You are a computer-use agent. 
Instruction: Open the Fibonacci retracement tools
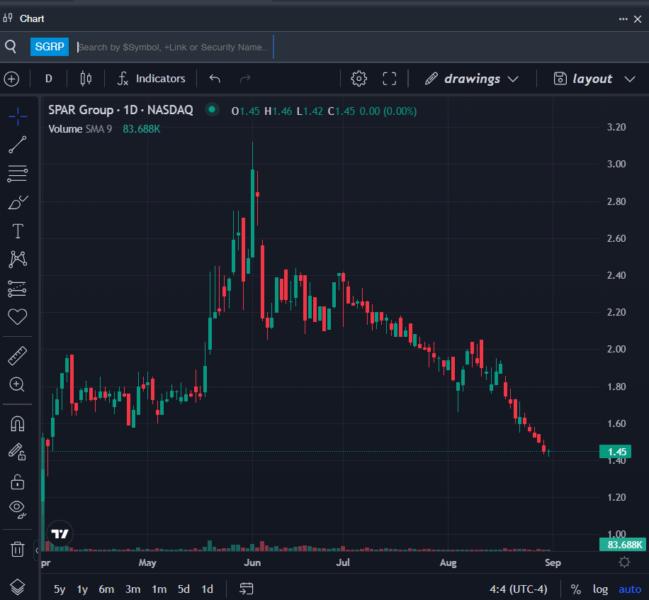click(x=18, y=173)
